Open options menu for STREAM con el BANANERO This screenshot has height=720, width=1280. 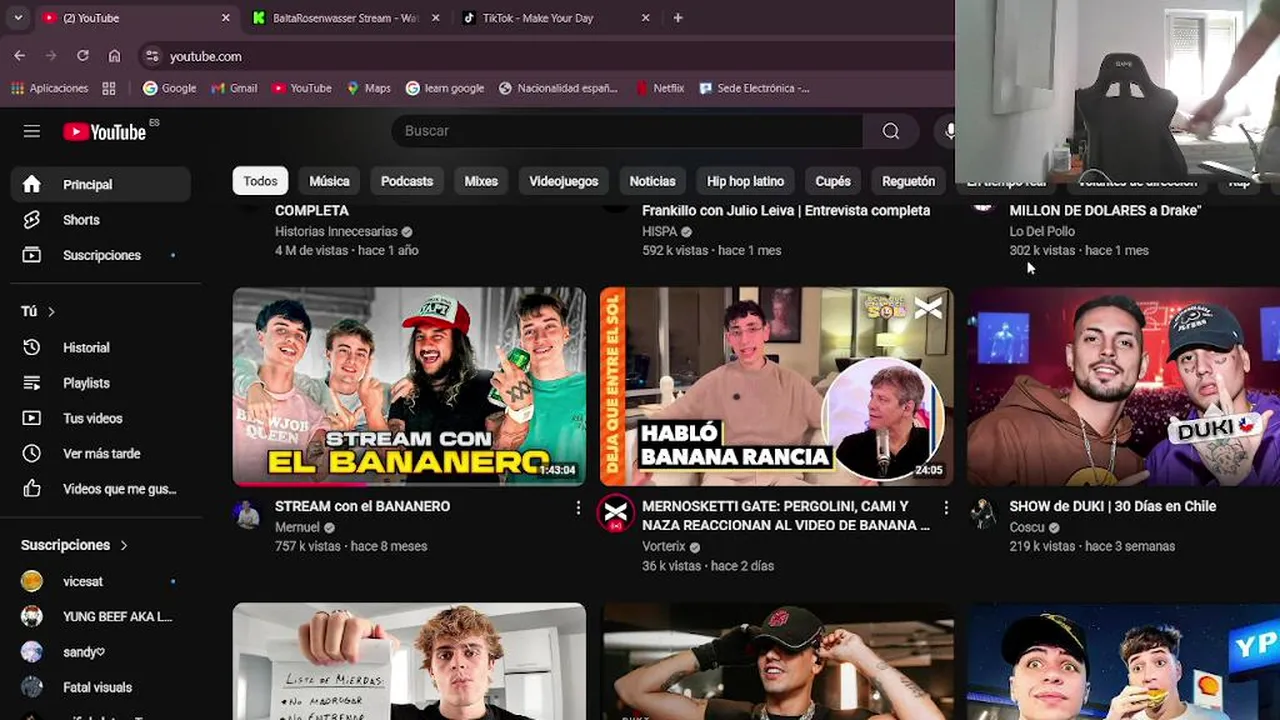(x=578, y=508)
